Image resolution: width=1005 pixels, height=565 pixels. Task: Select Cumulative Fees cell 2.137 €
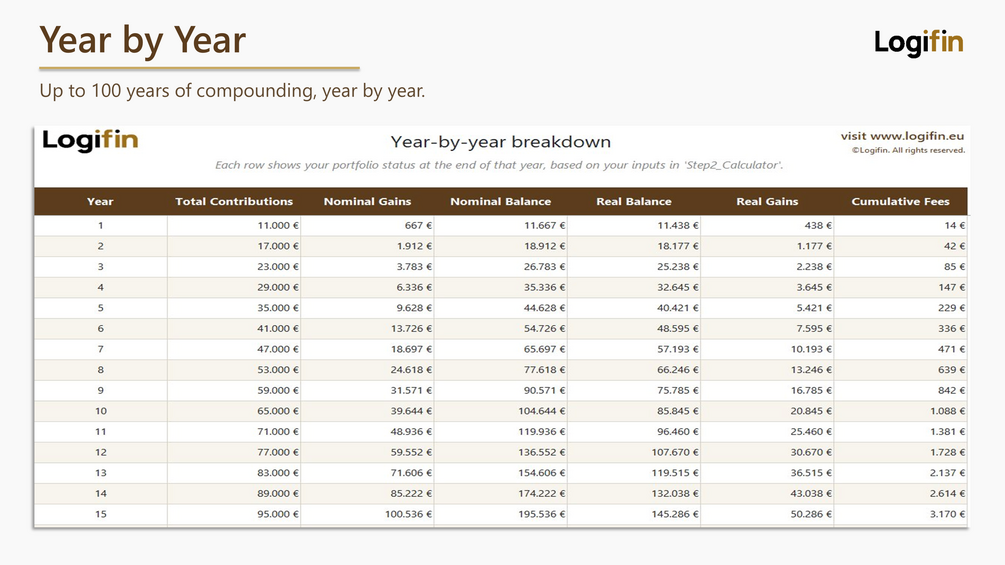901,473
